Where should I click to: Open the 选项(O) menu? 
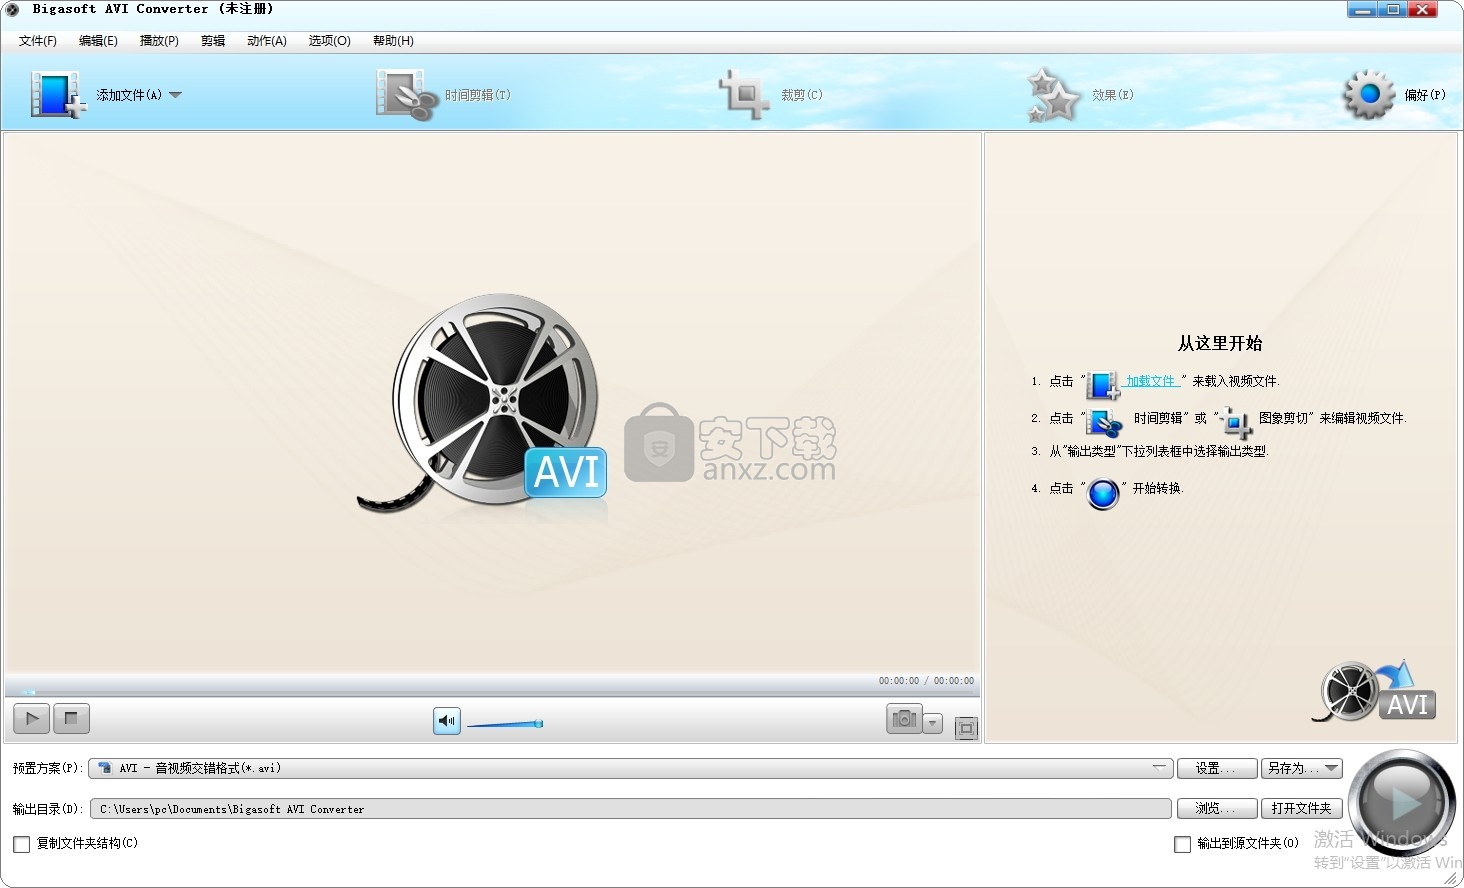tap(330, 41)
